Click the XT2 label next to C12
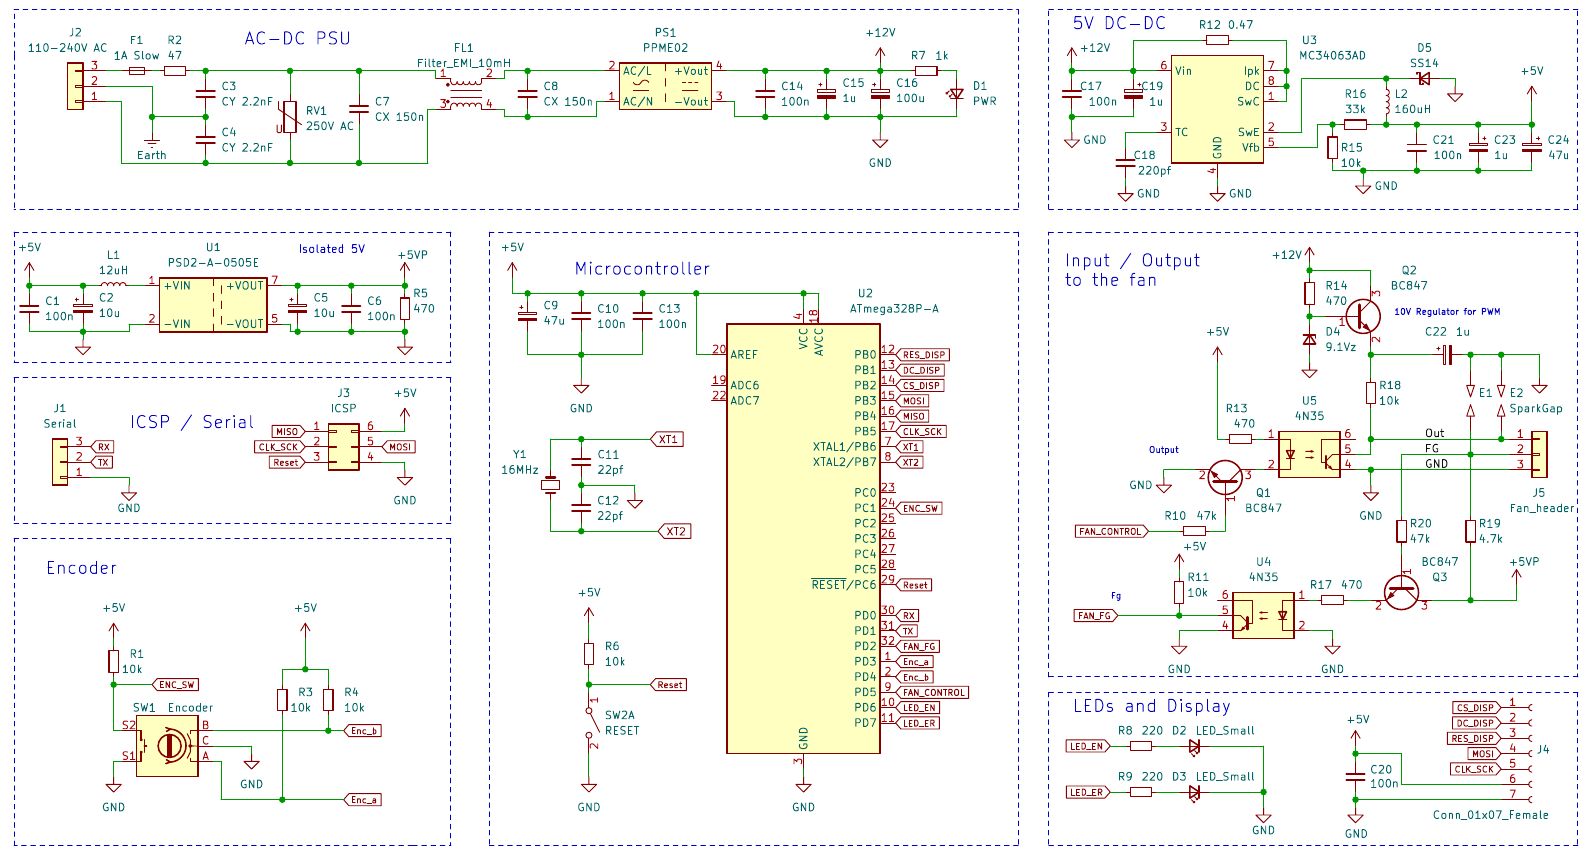 pyautogui.click(x=675, y=531)
